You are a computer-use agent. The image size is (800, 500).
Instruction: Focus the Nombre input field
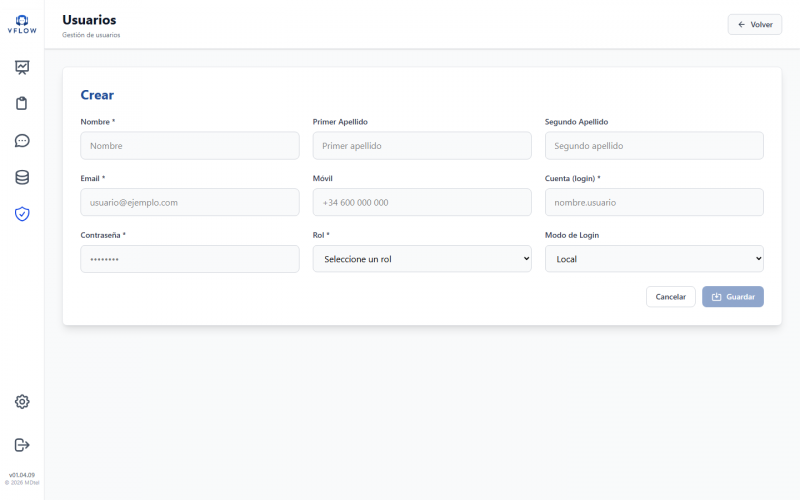(x=190, y=146)
